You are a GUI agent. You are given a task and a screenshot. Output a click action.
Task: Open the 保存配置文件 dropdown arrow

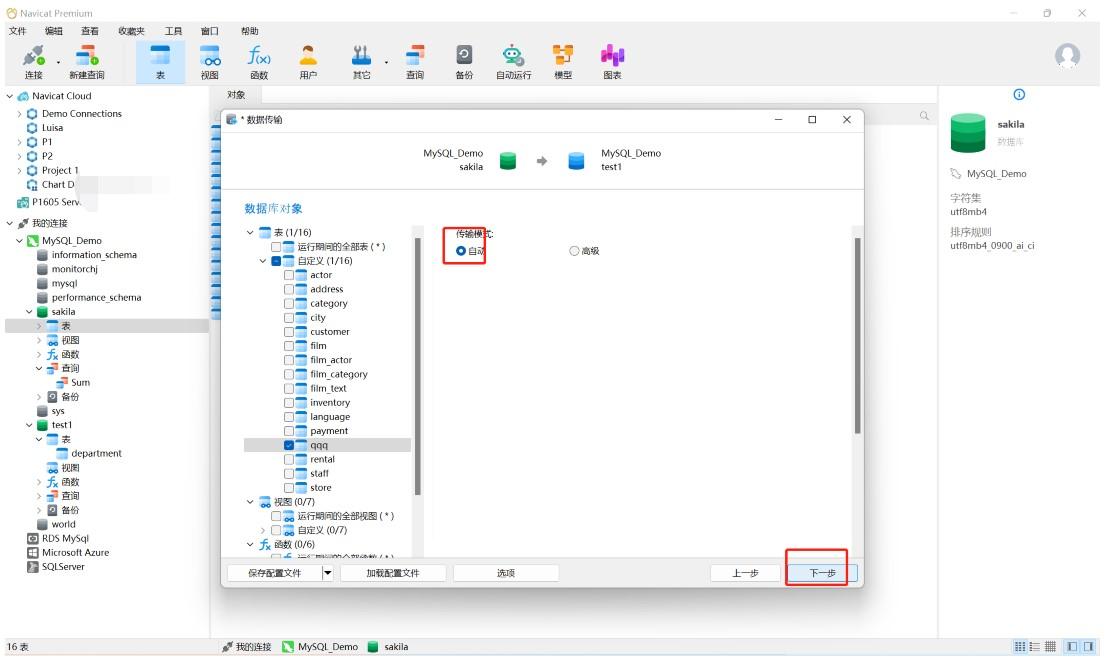[x=327, y=573]
